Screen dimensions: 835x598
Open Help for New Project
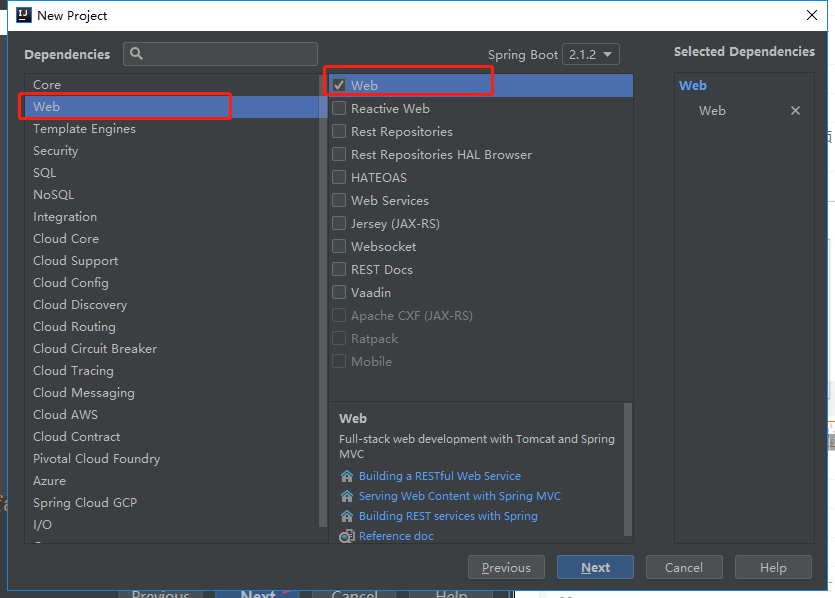pos(773,568)
